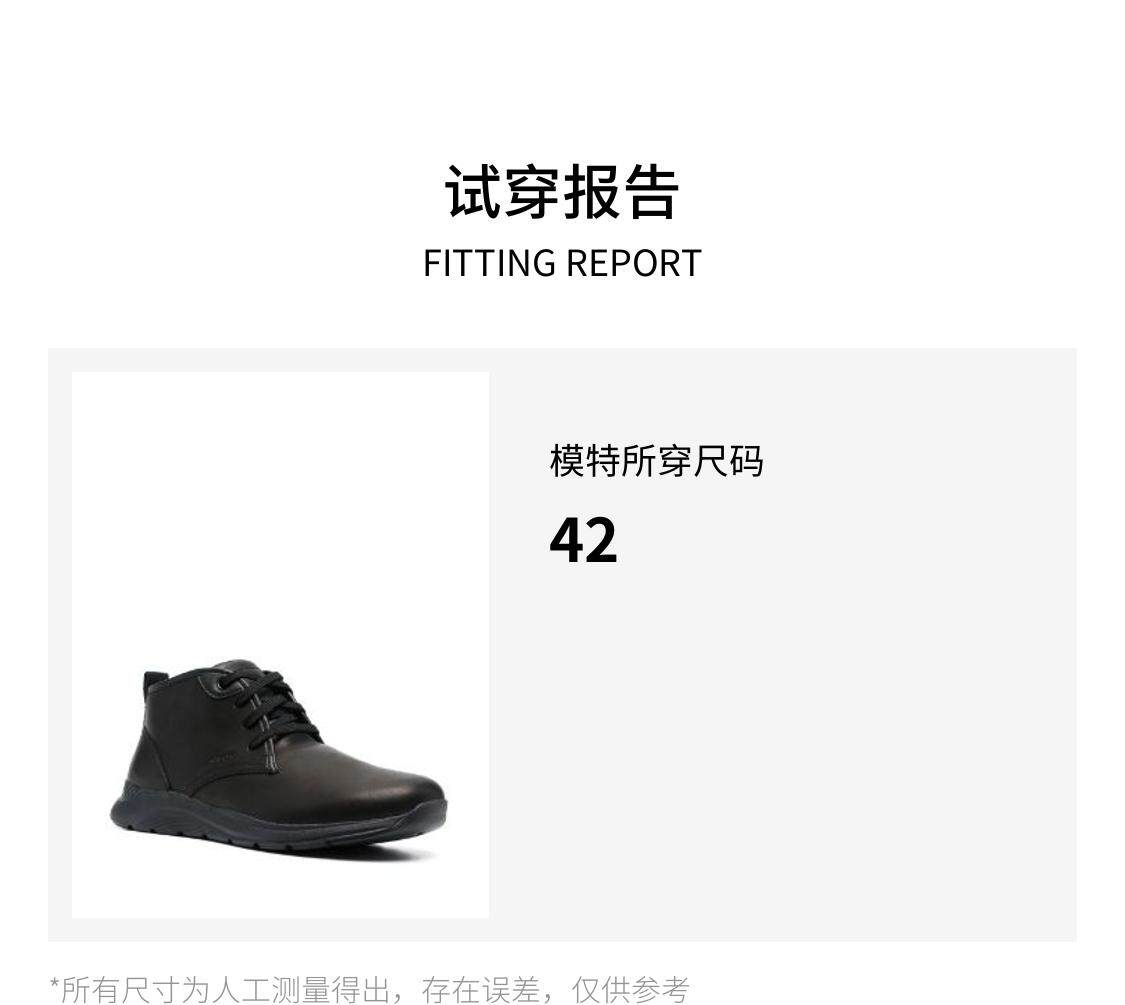The image size is (1125, 1005).
Task: Click the 试穿报告 heading
Action: (562, 192)
